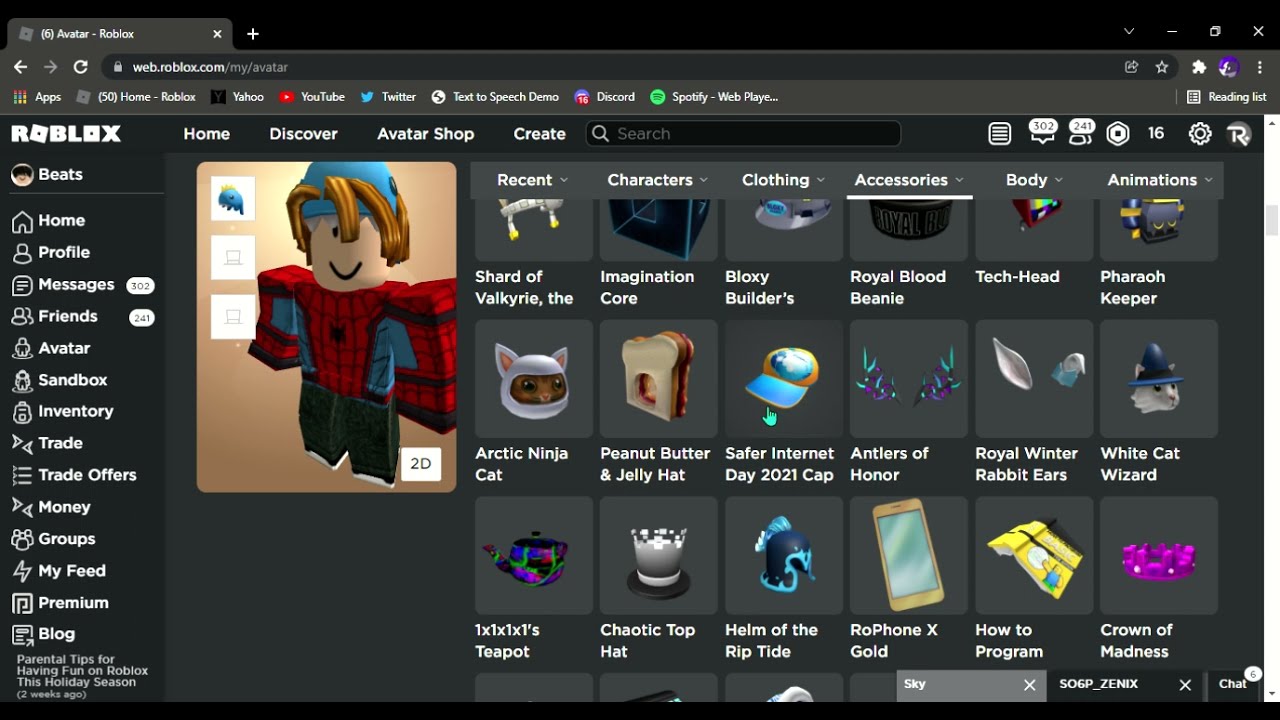
Task: Equip Royal Winter Rabbit Ears
Action: coord(1034,379)
